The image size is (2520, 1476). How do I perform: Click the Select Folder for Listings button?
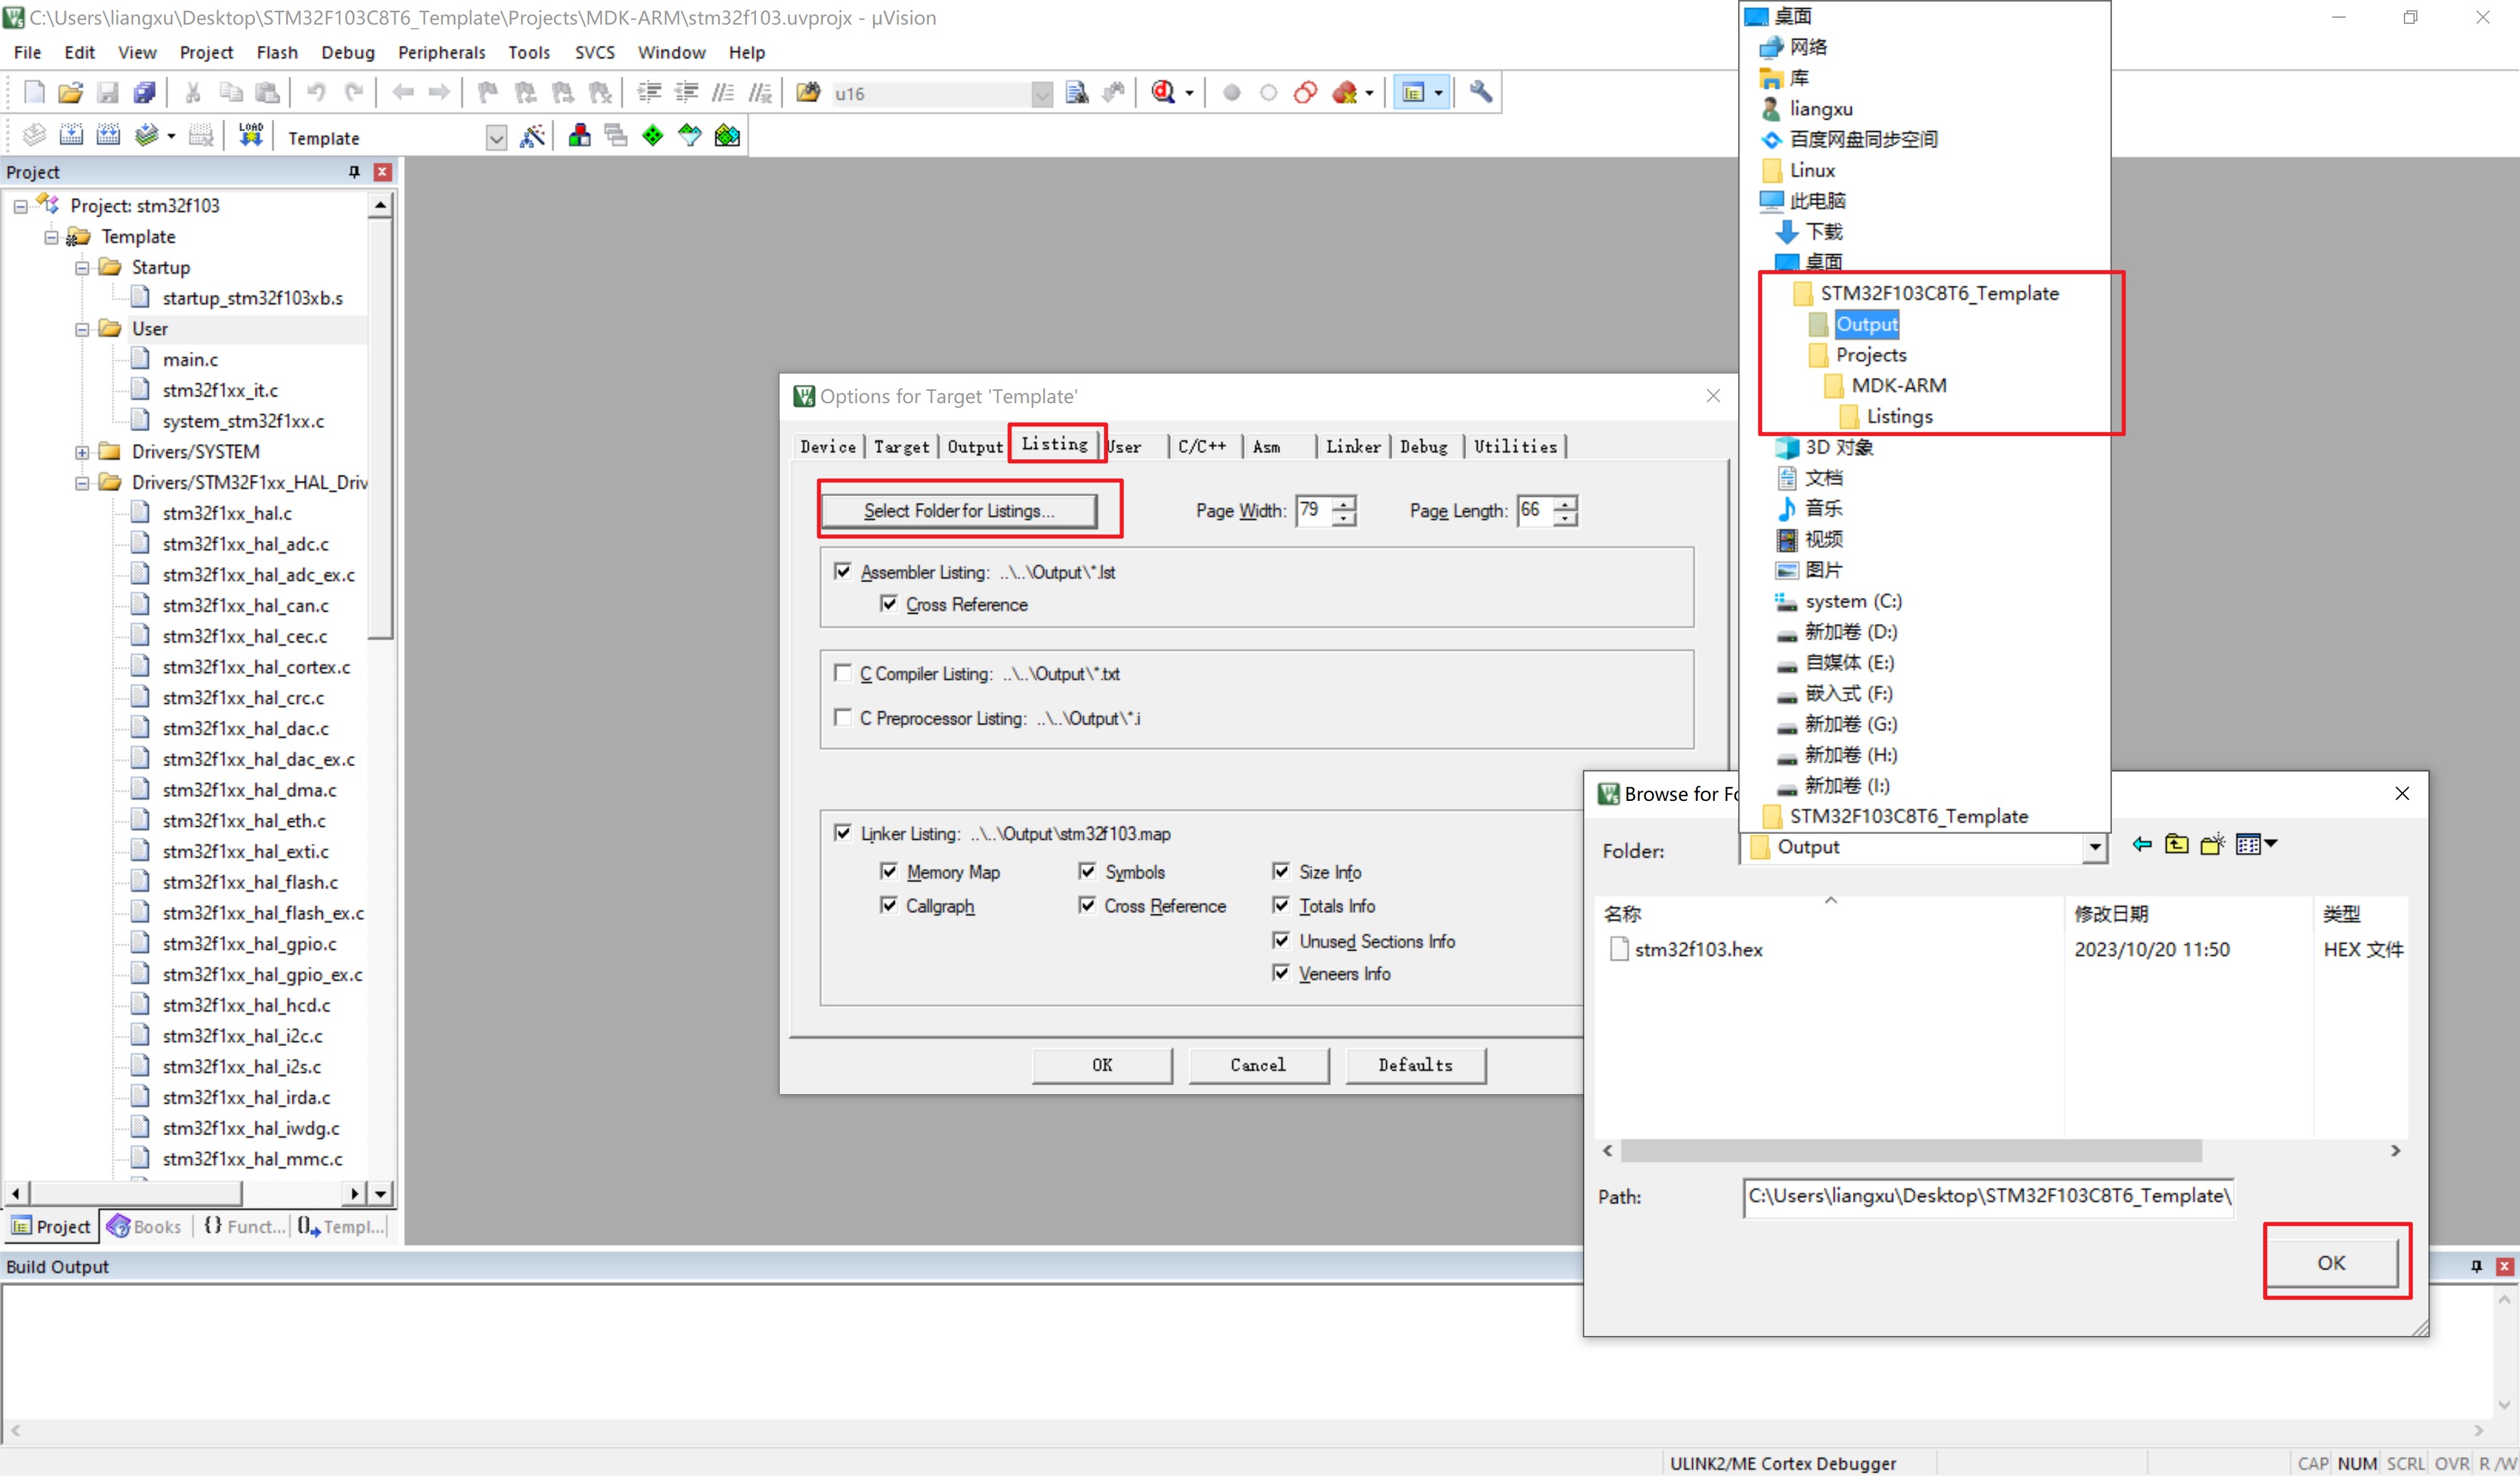[958, 511]
